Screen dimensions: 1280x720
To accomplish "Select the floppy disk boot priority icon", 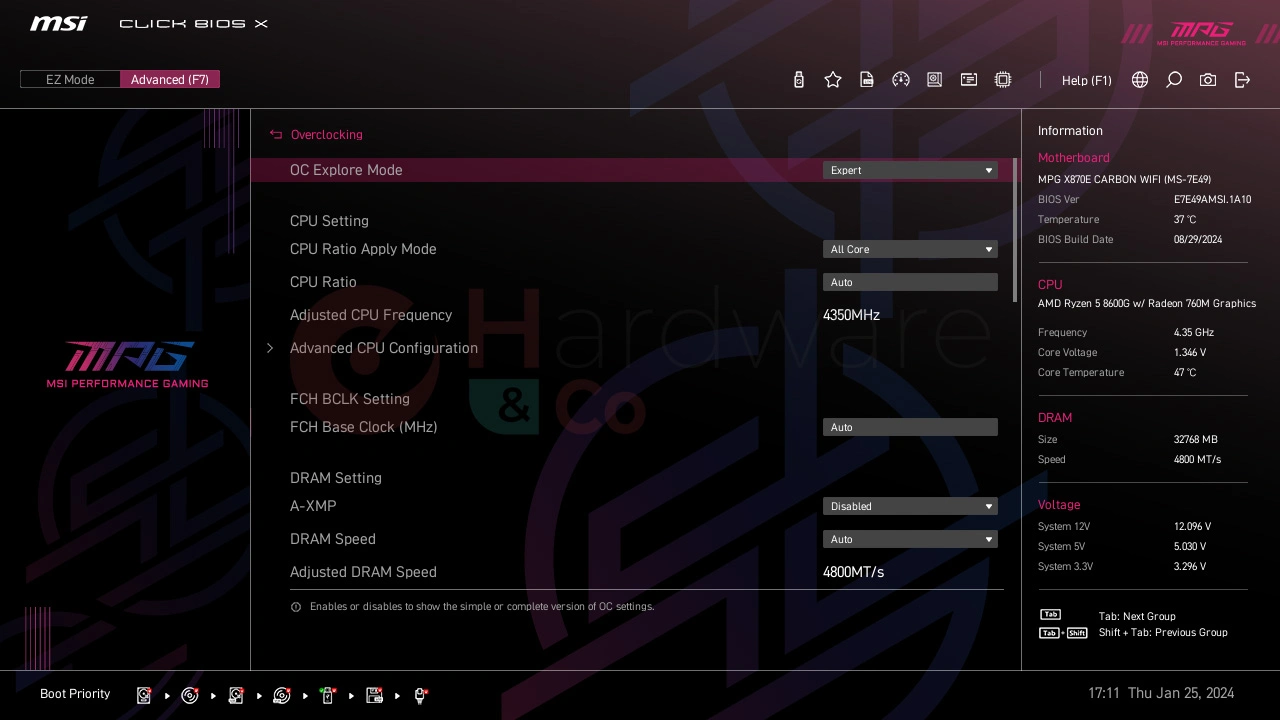I will (x=375, y=695).
